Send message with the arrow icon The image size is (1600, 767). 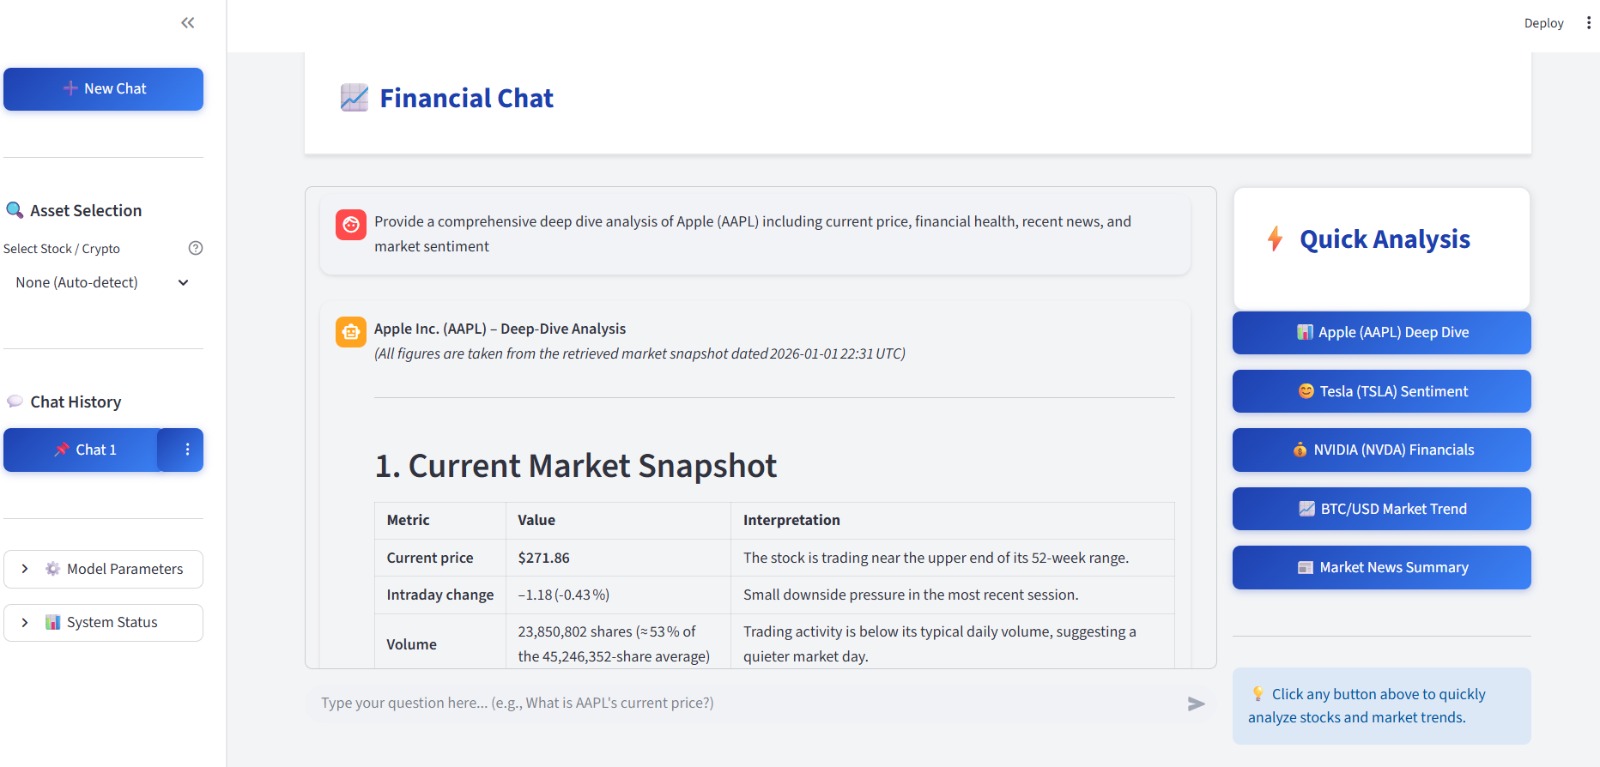point(1196,704)
